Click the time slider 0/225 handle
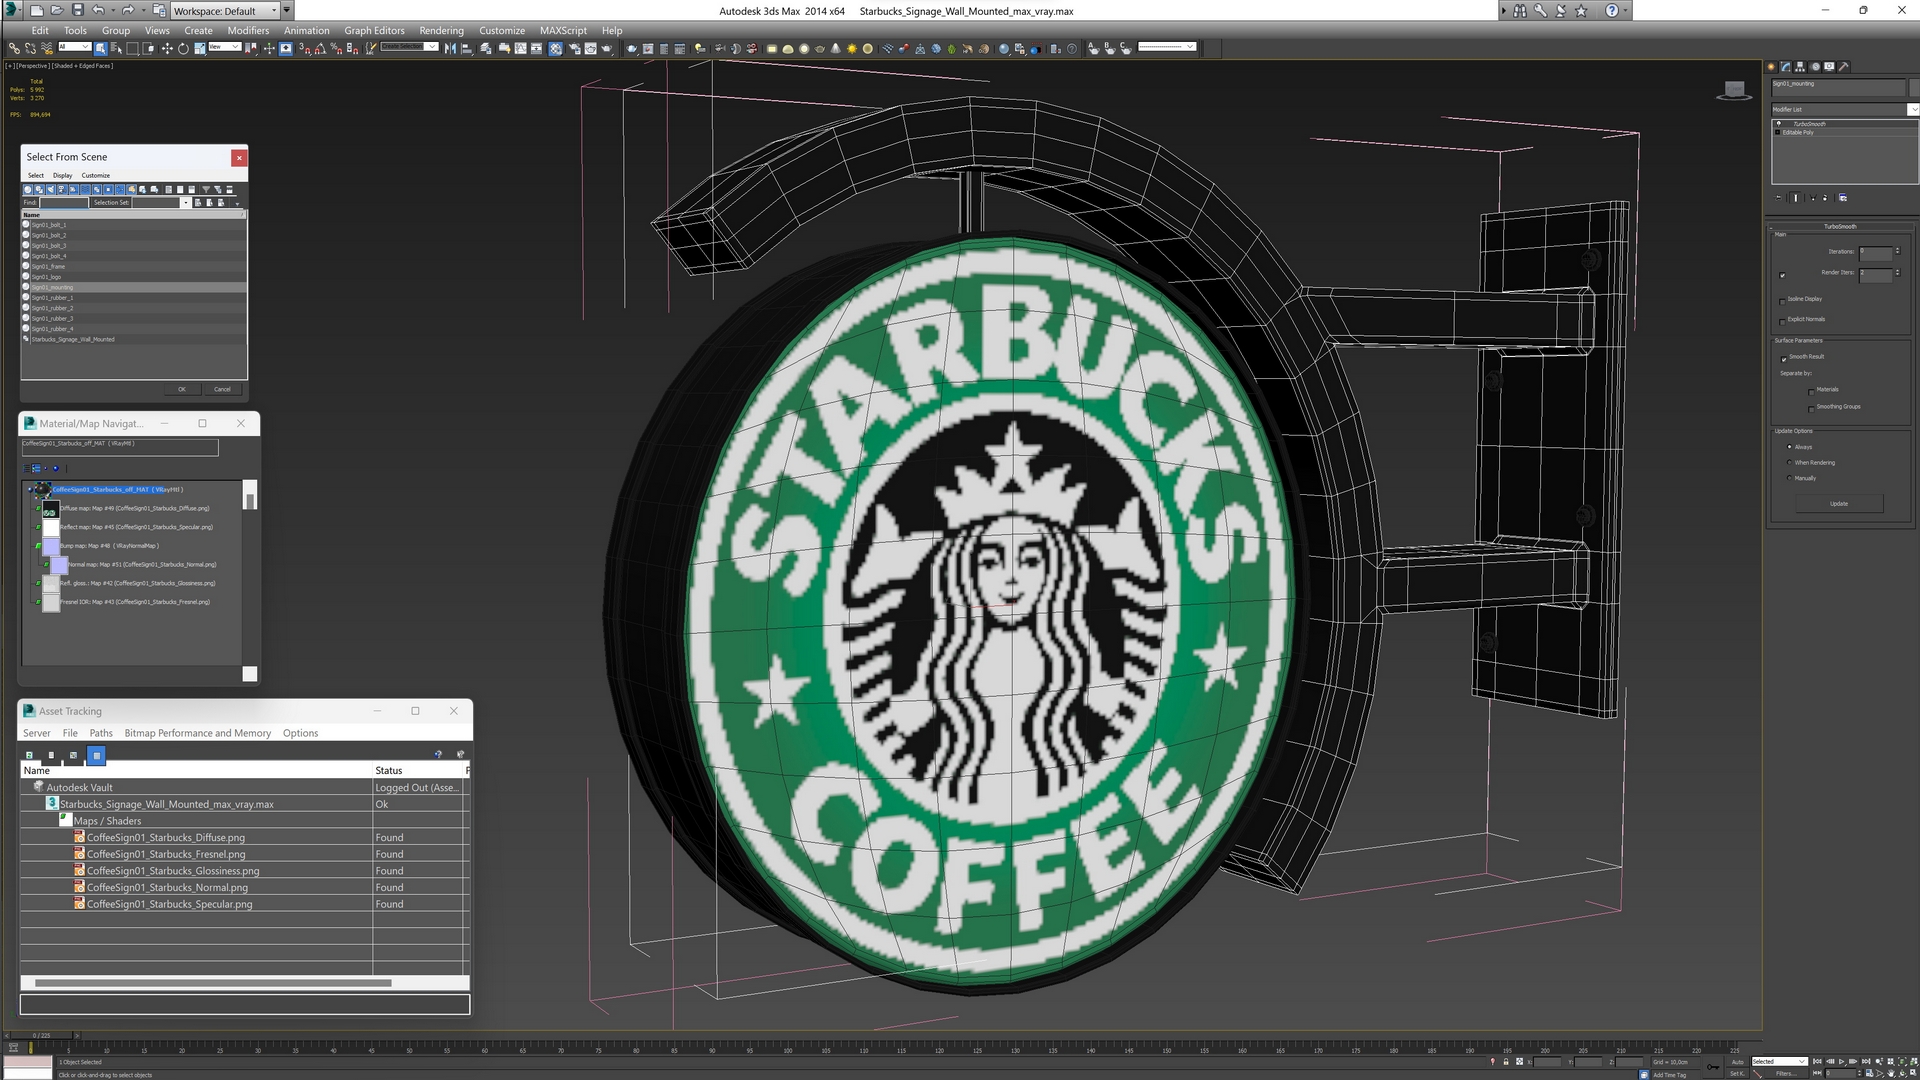The height and width of the screenshot is (1080, 1920). coord(42,1035)
